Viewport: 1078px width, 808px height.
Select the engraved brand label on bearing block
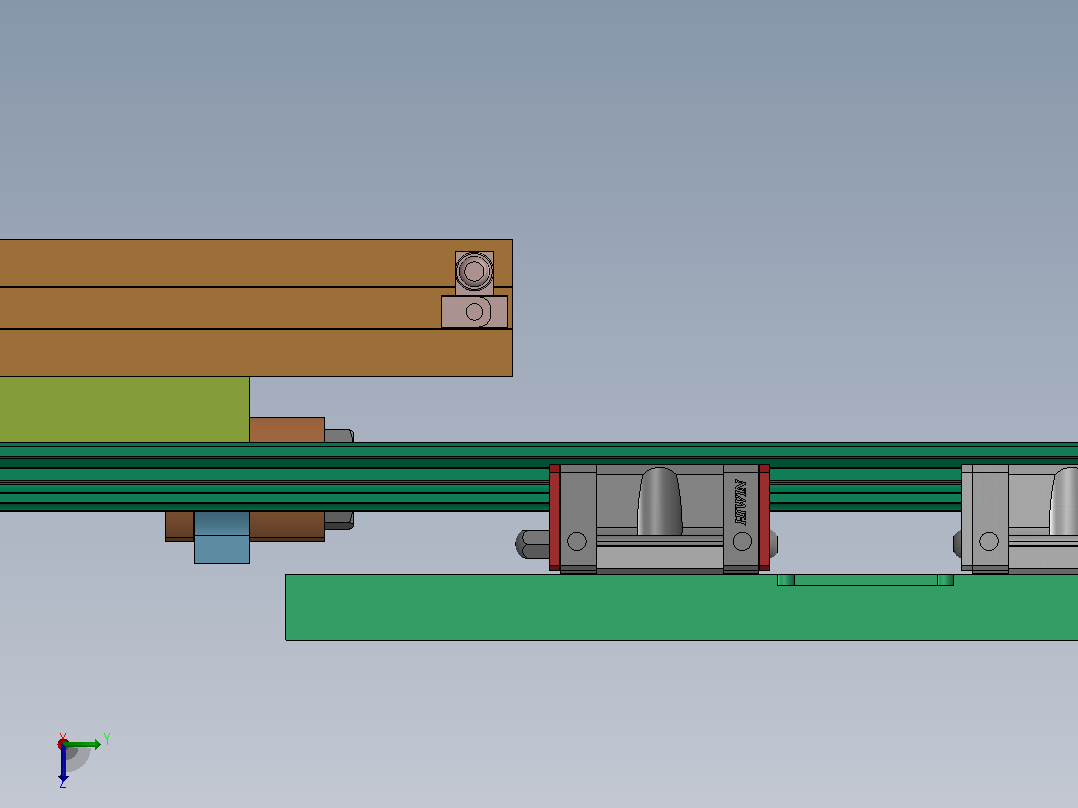tap(740, 502)
